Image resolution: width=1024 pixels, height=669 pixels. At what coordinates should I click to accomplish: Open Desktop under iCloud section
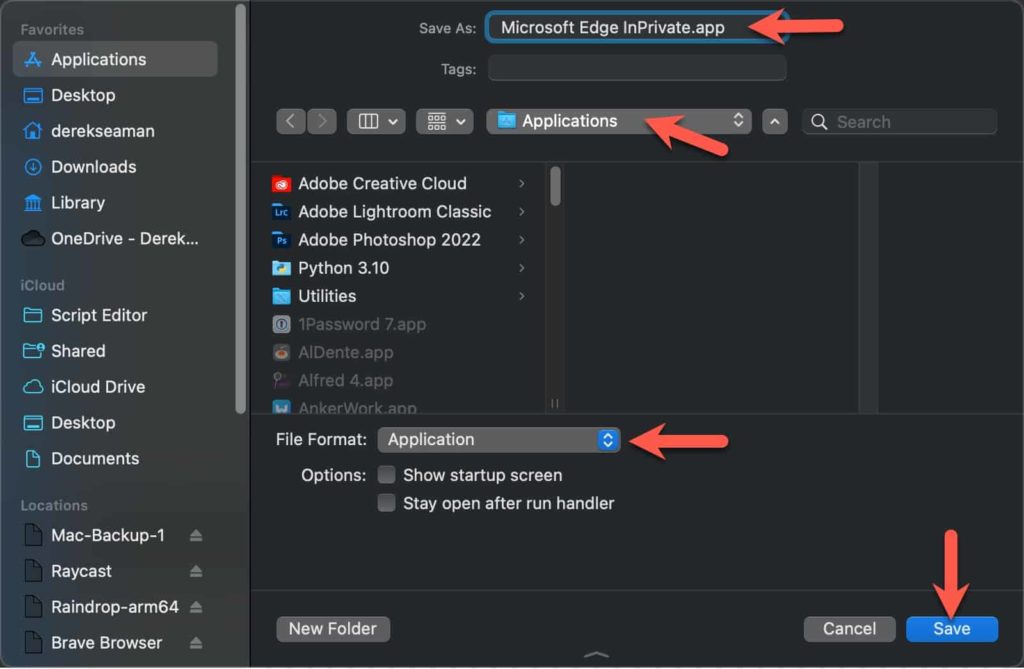(115, 423)
